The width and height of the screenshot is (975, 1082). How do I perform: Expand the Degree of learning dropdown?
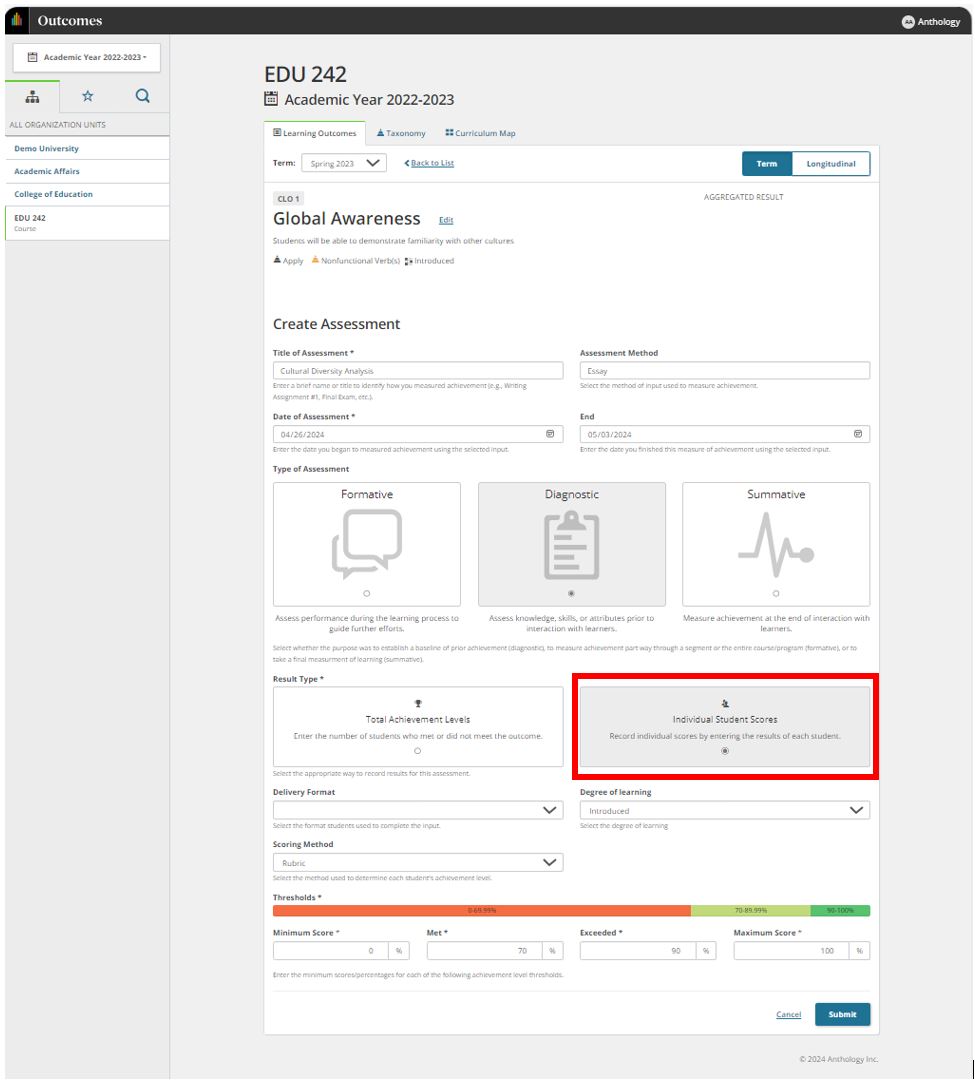coord(725,810)
